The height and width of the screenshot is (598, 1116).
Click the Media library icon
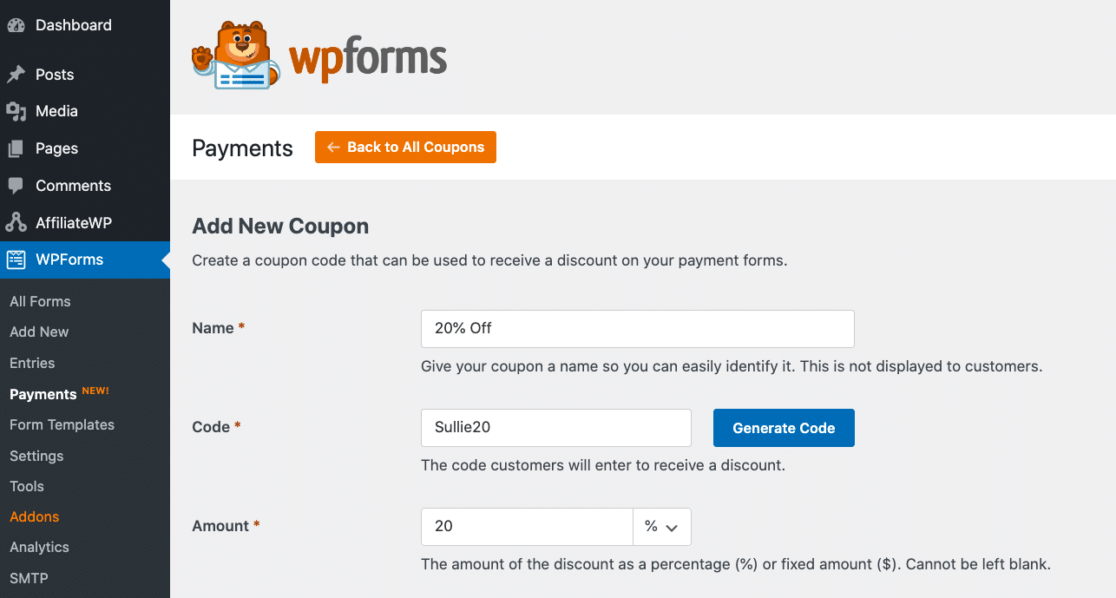pyautogui.click(x=16, y=111)
